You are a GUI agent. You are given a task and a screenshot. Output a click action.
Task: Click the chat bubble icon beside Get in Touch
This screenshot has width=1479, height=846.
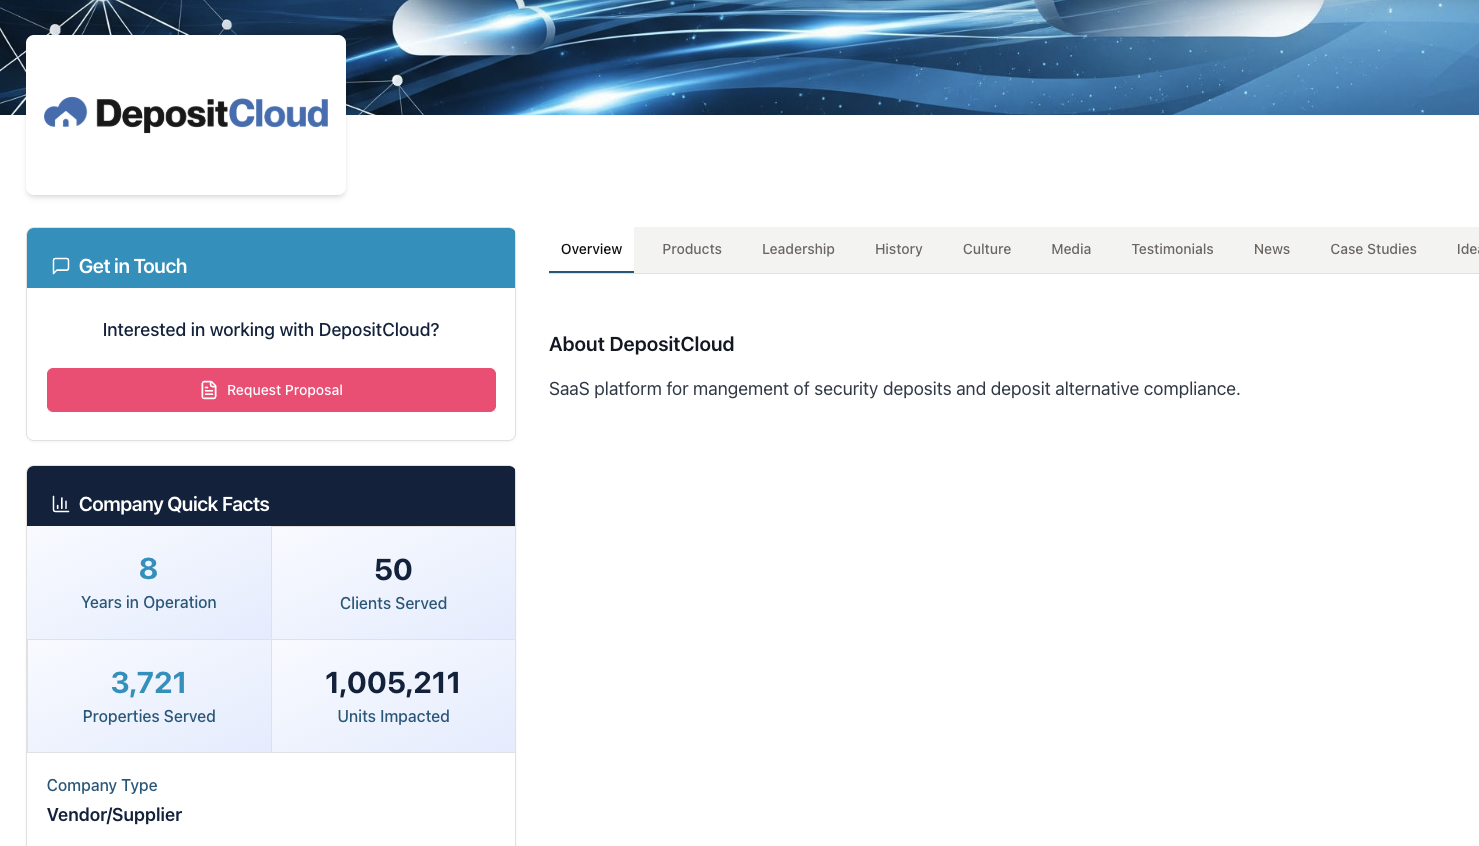pyautogui.click(x=61, y=266)
